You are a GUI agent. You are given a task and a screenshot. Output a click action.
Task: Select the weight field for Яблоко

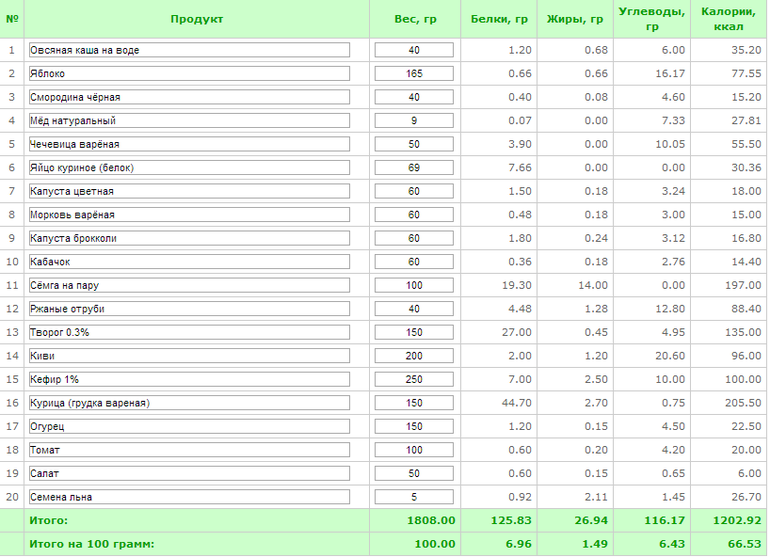coord(414,74)
